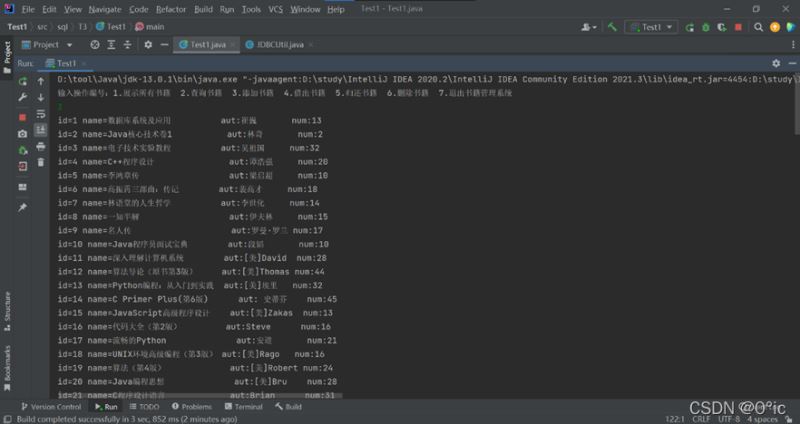Rerun Test1 from the Run panel

pos(22,81)
